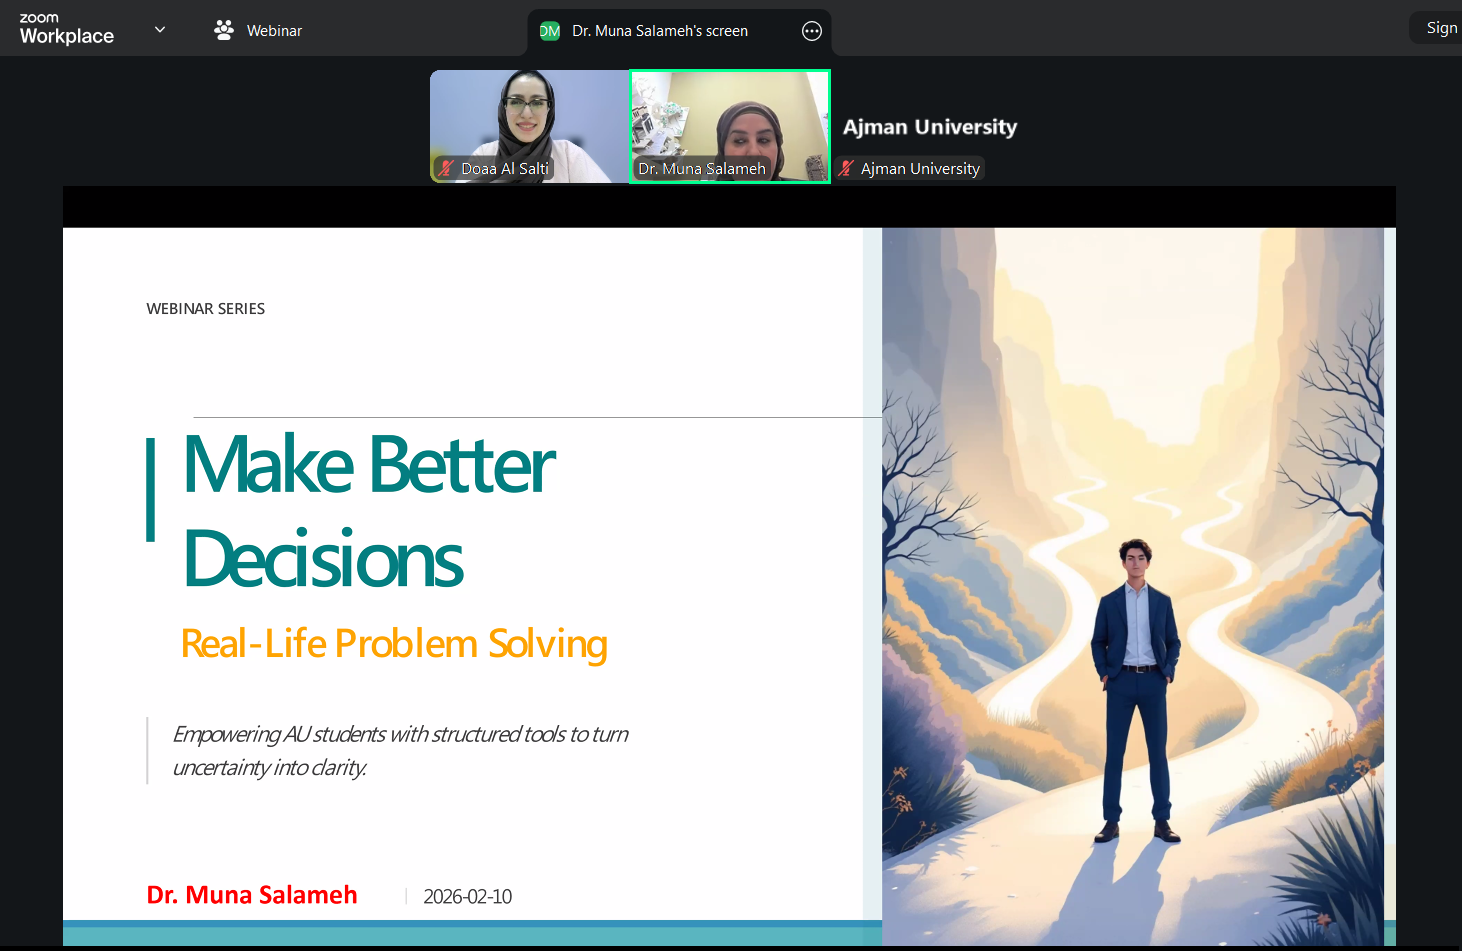This screenshot has height=951, width=1462.
Task: Click Ajman University's muted microphone icon
Action: (846, 168)
